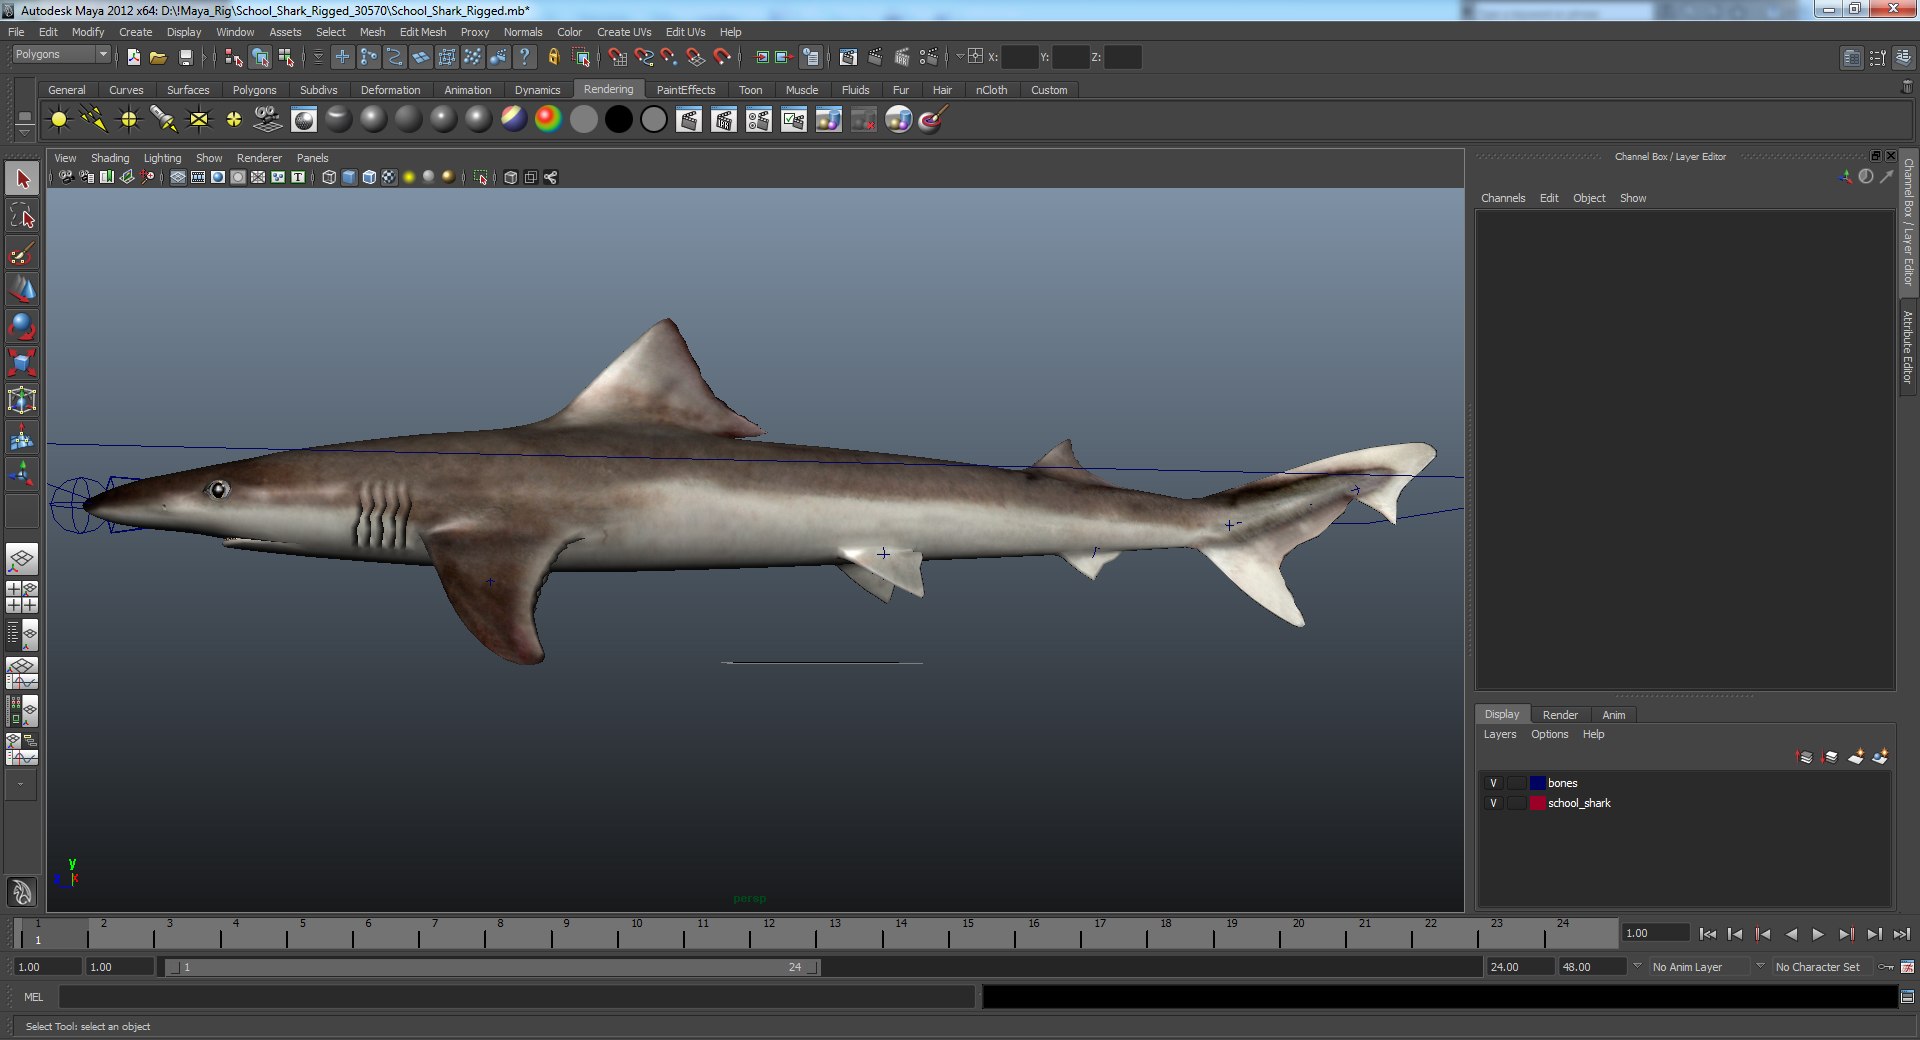The width and height of the screenshot is (1920, 1040).
Task: Open the Layers menu in Layer Editor
Action: click(1499, 734)
